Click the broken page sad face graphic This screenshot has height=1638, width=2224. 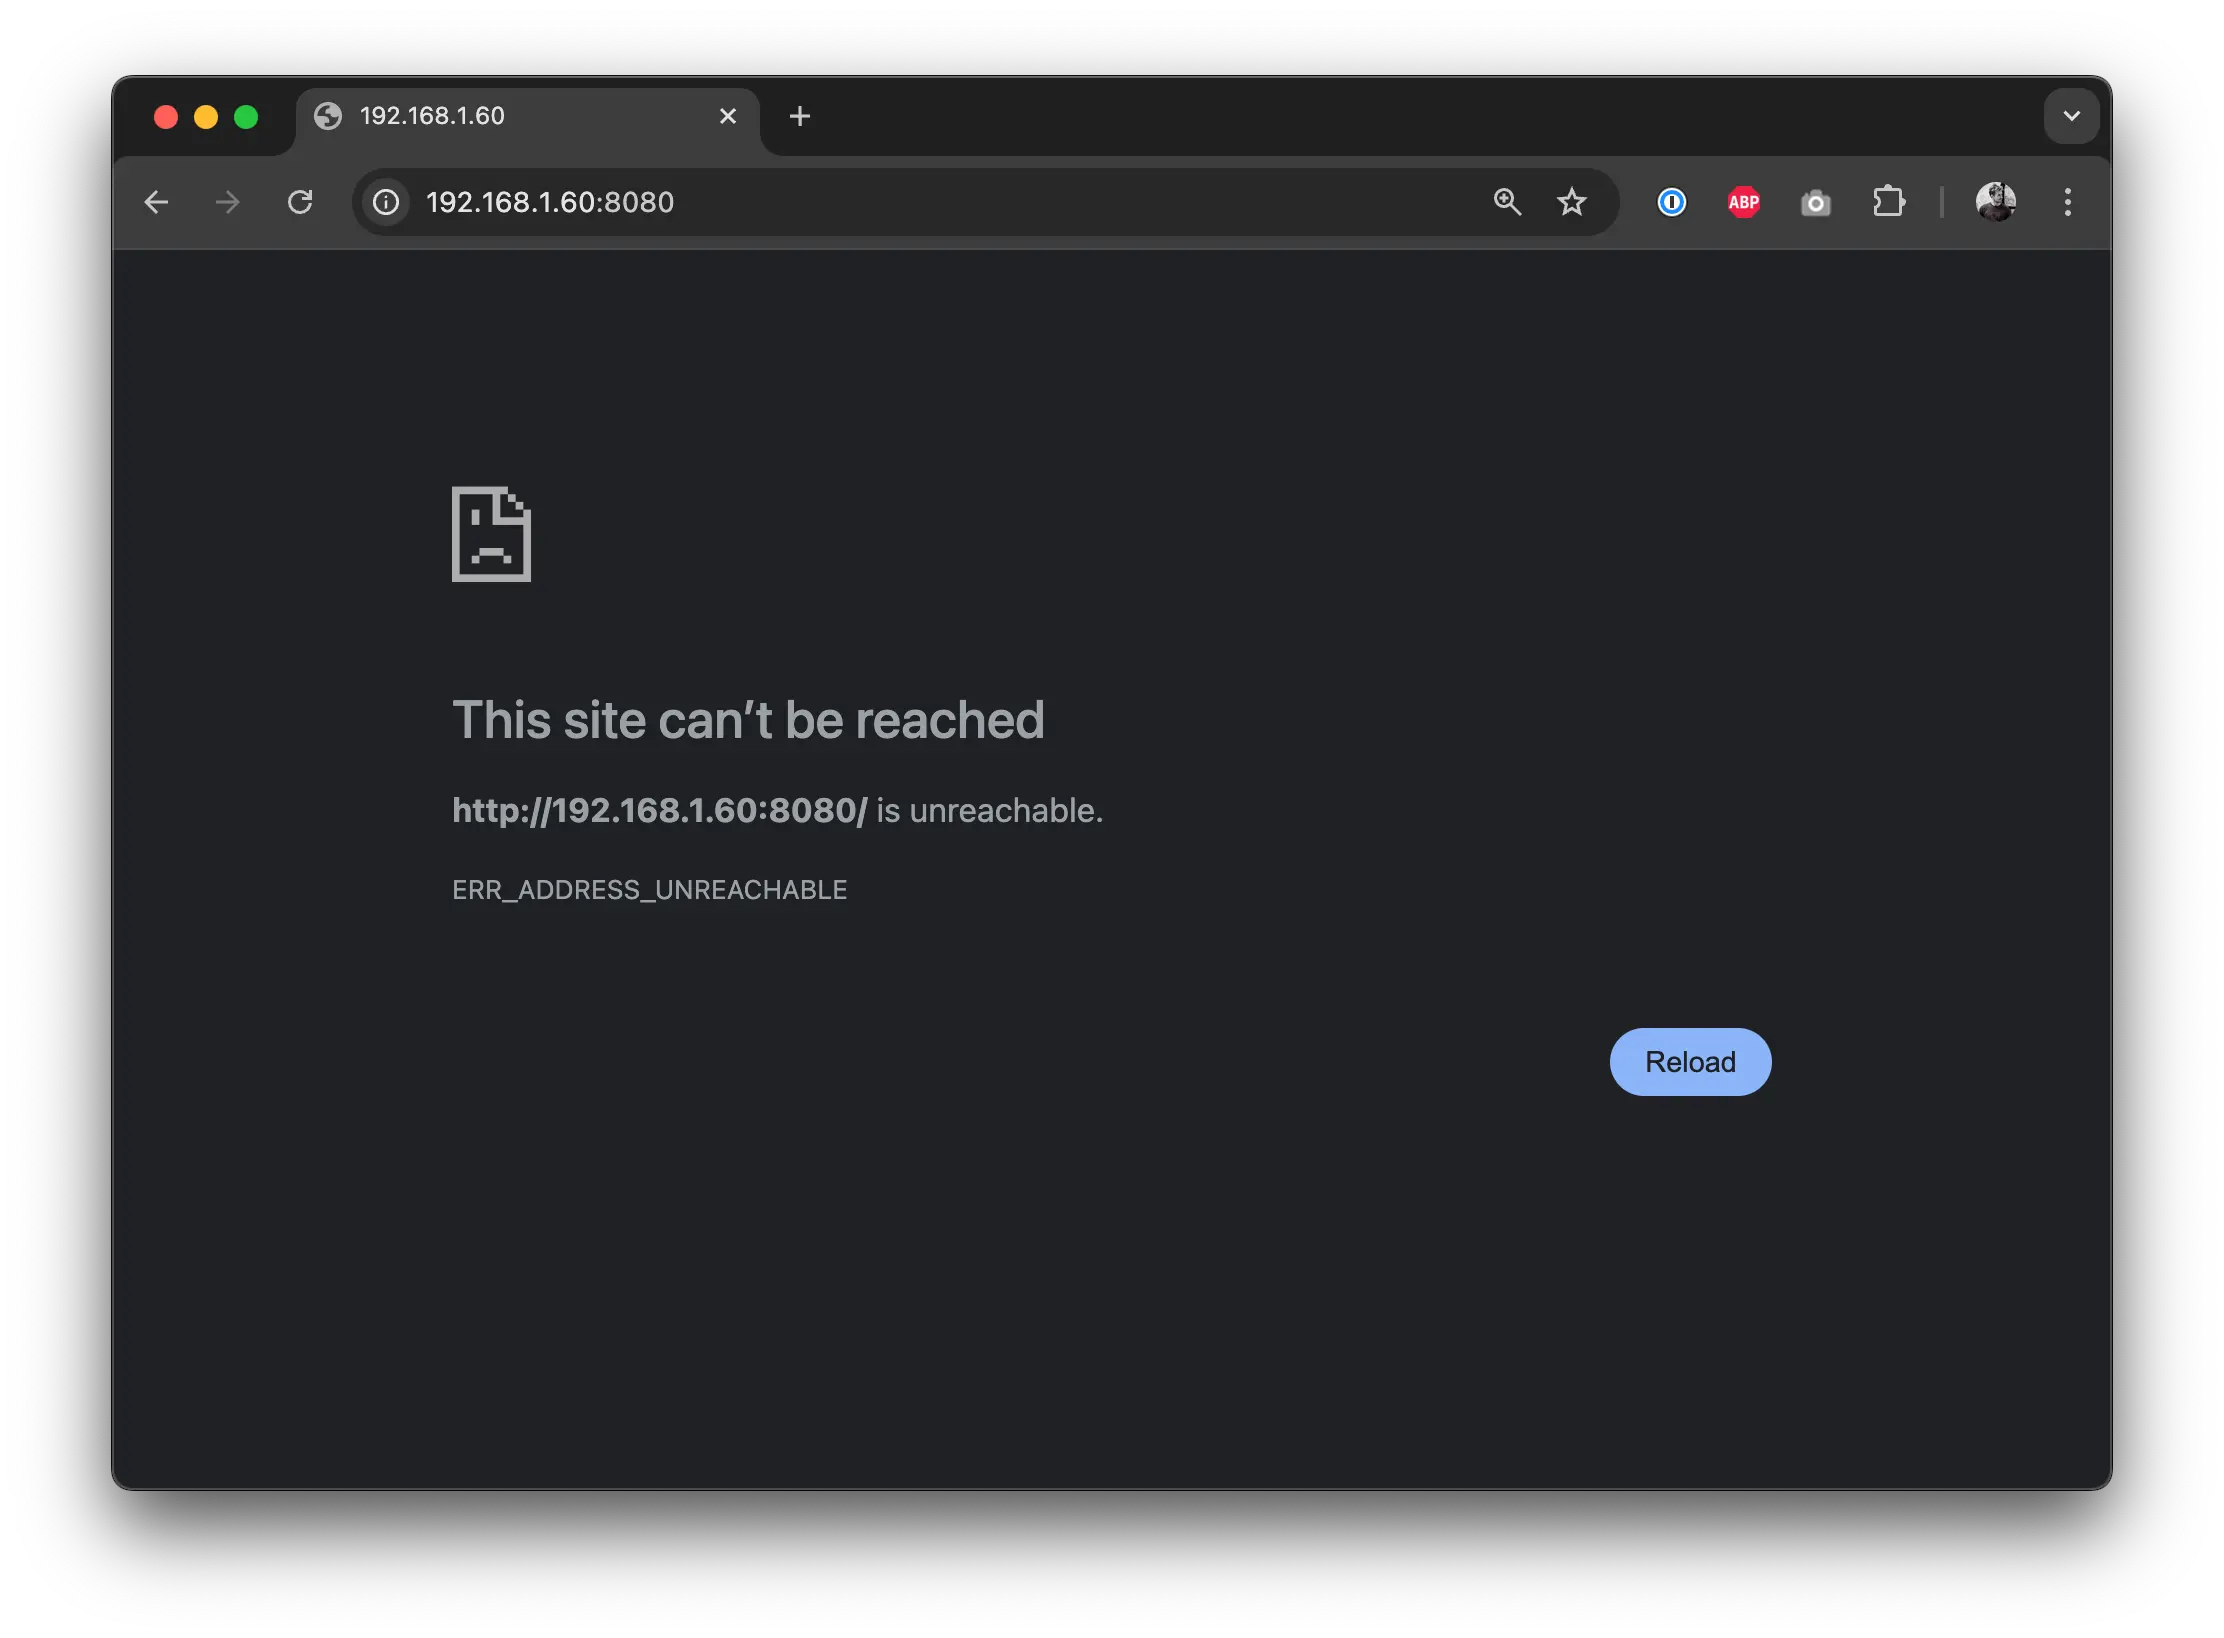tap(489, 535)
